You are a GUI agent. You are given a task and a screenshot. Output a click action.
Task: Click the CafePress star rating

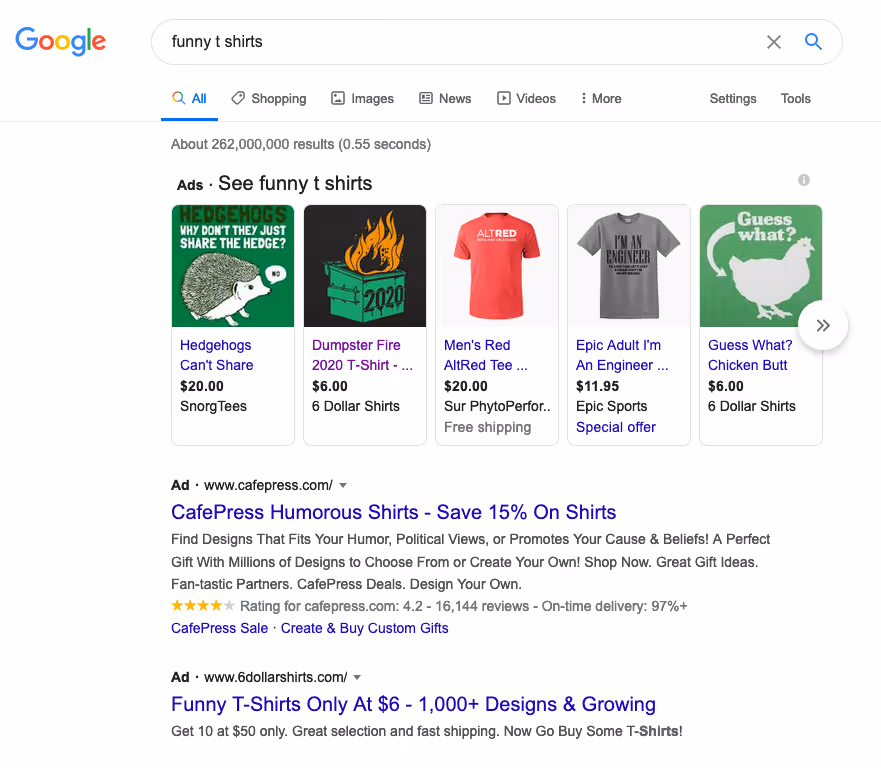click(x=203, y=606)
